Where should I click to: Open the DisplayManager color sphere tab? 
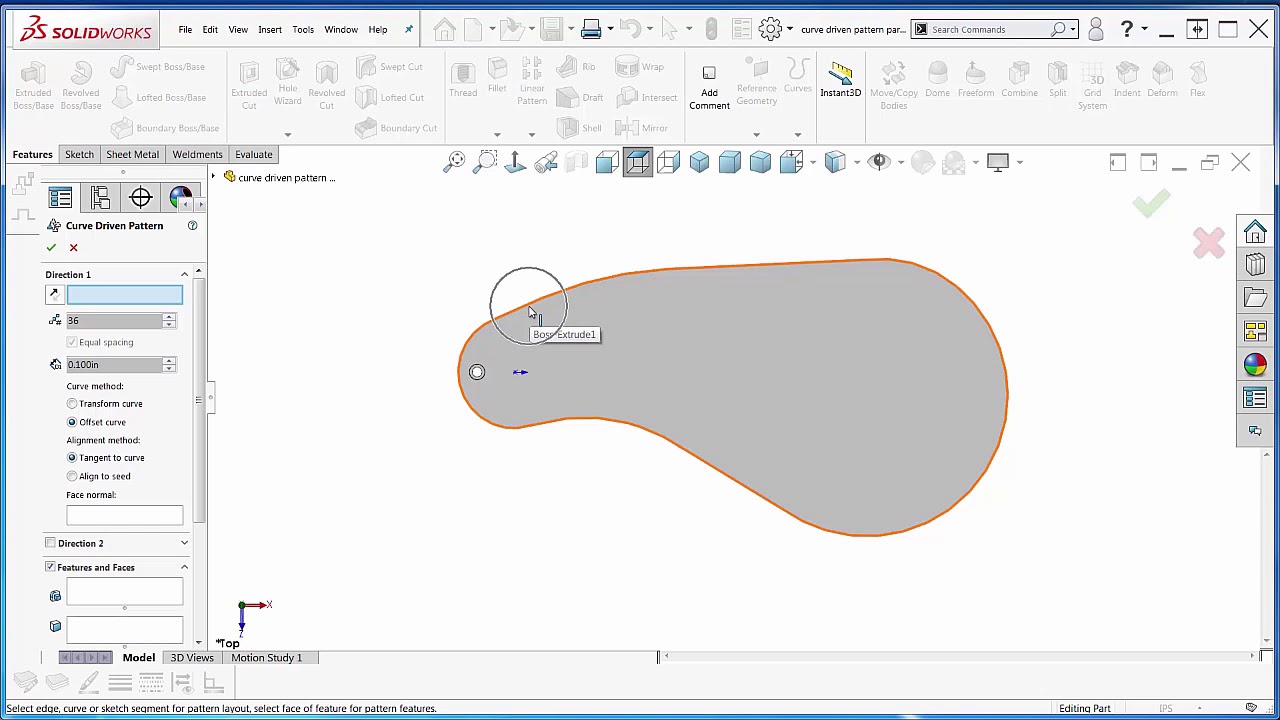180,198
